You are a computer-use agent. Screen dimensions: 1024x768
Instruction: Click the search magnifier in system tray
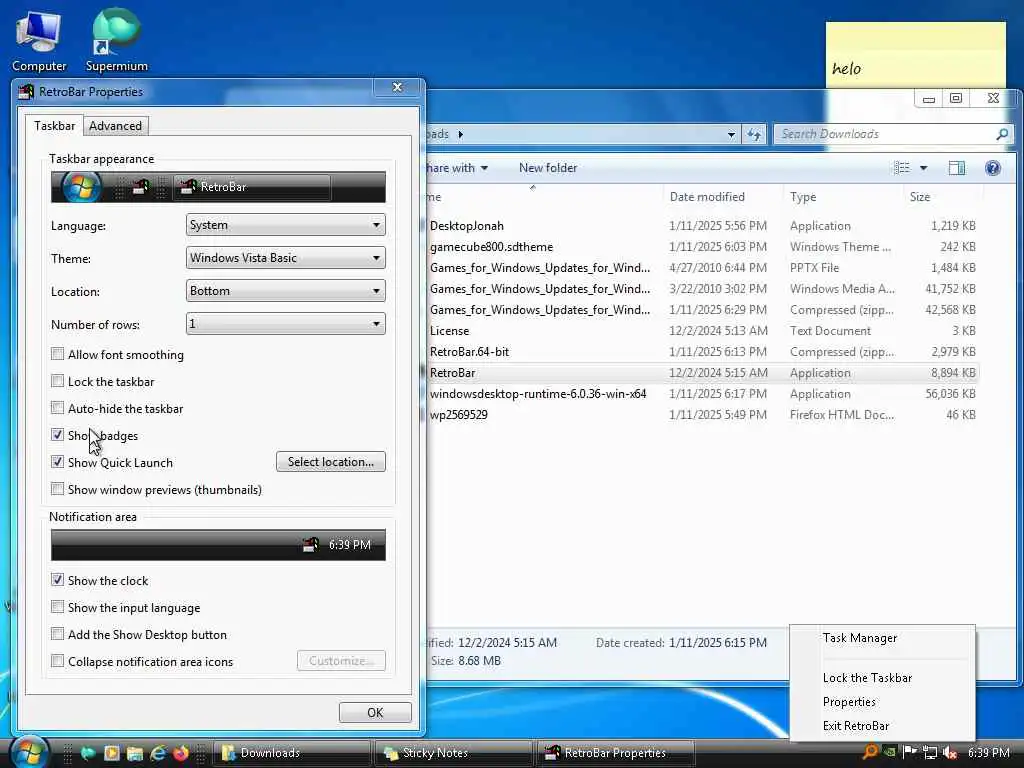tap(869, 752)
